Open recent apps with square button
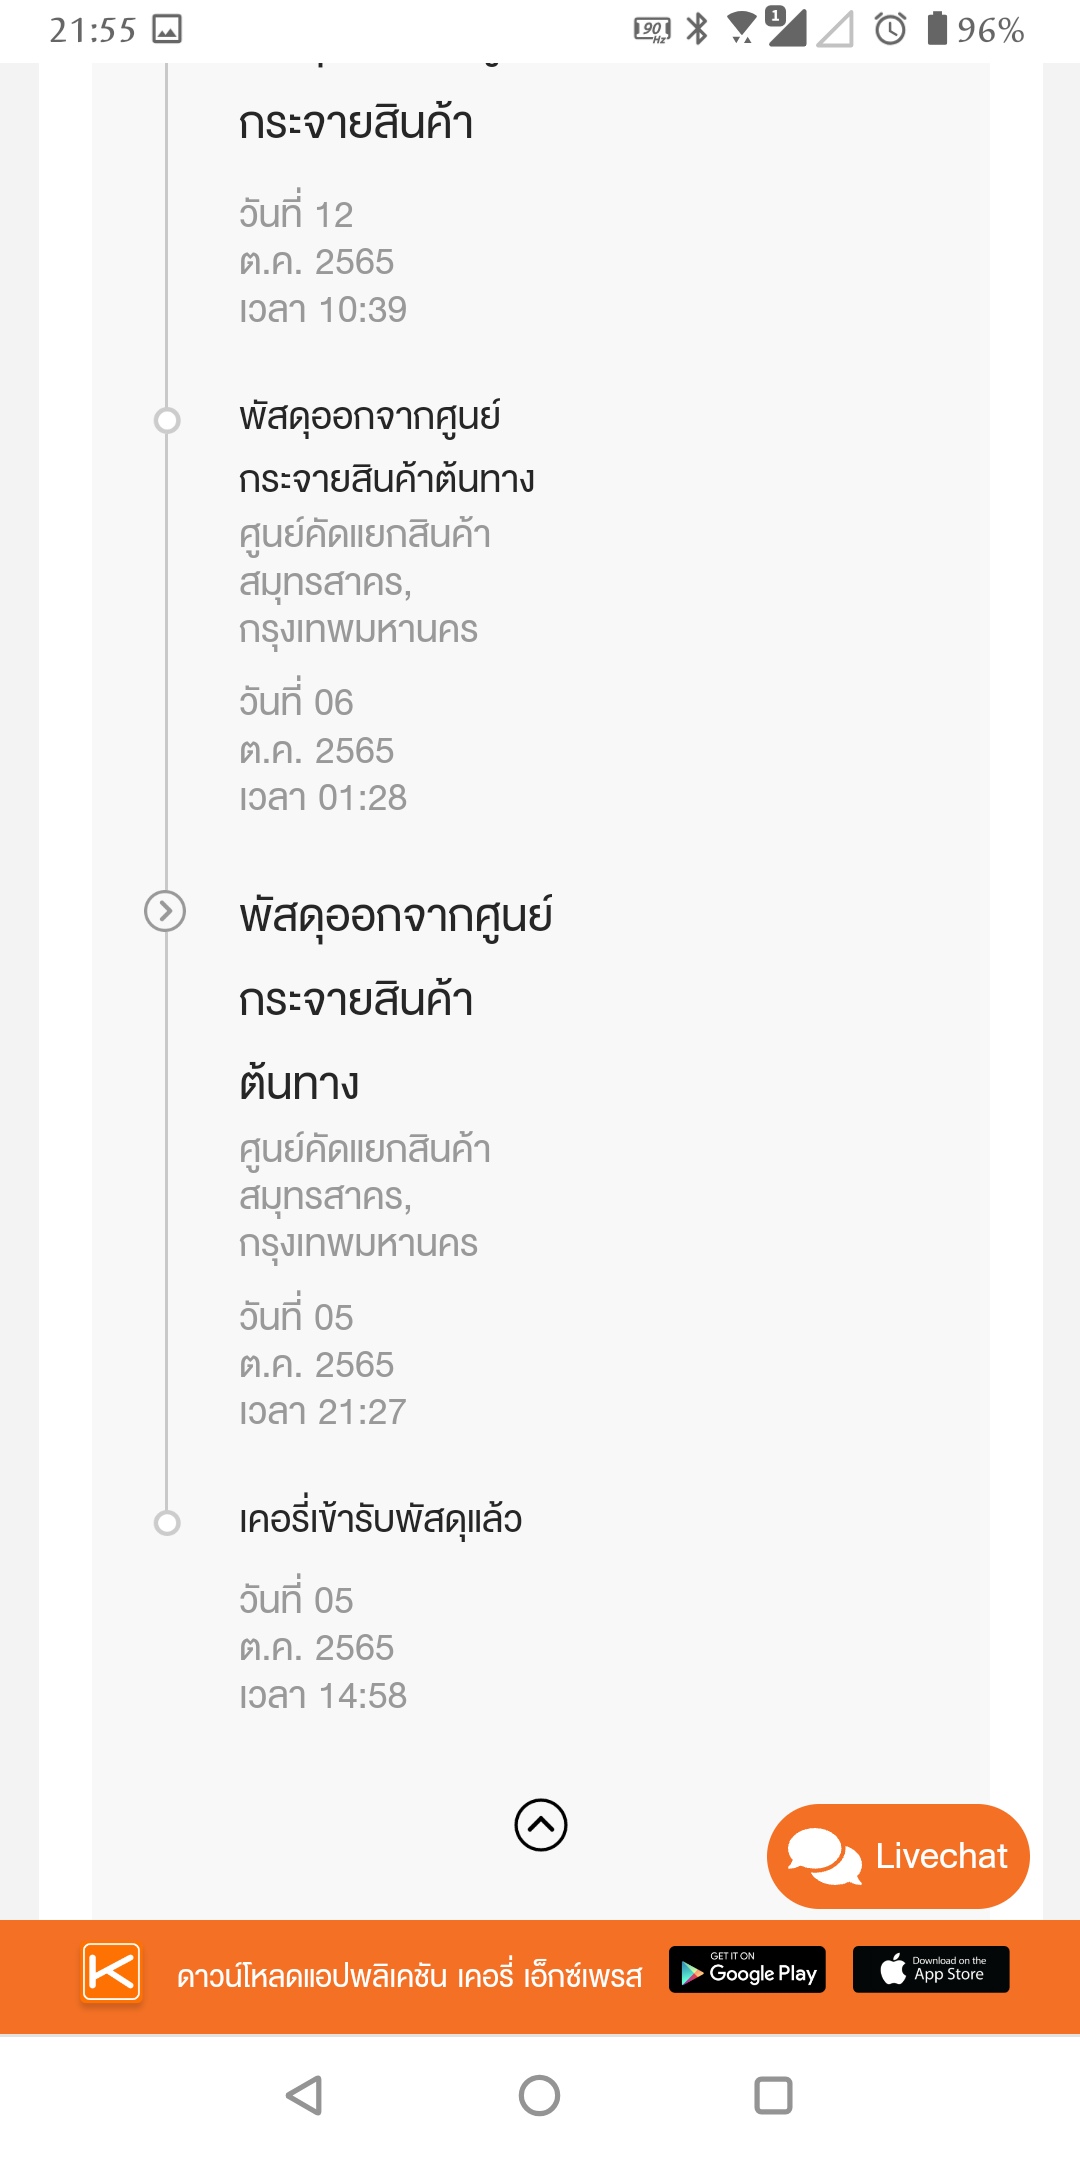Viewport: 1080px width, 2160px height. [773, 2095]
